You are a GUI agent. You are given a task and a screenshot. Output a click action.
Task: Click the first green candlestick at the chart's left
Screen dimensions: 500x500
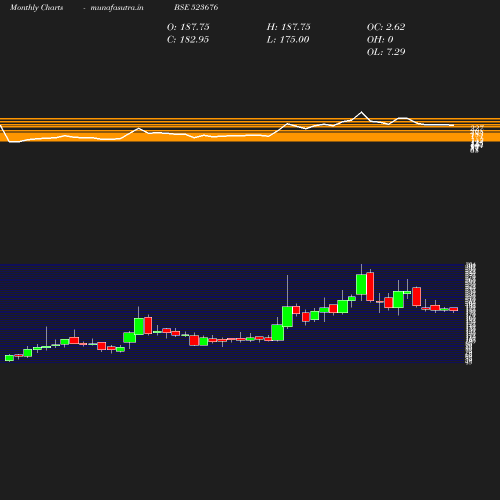(x=9, y=358)
